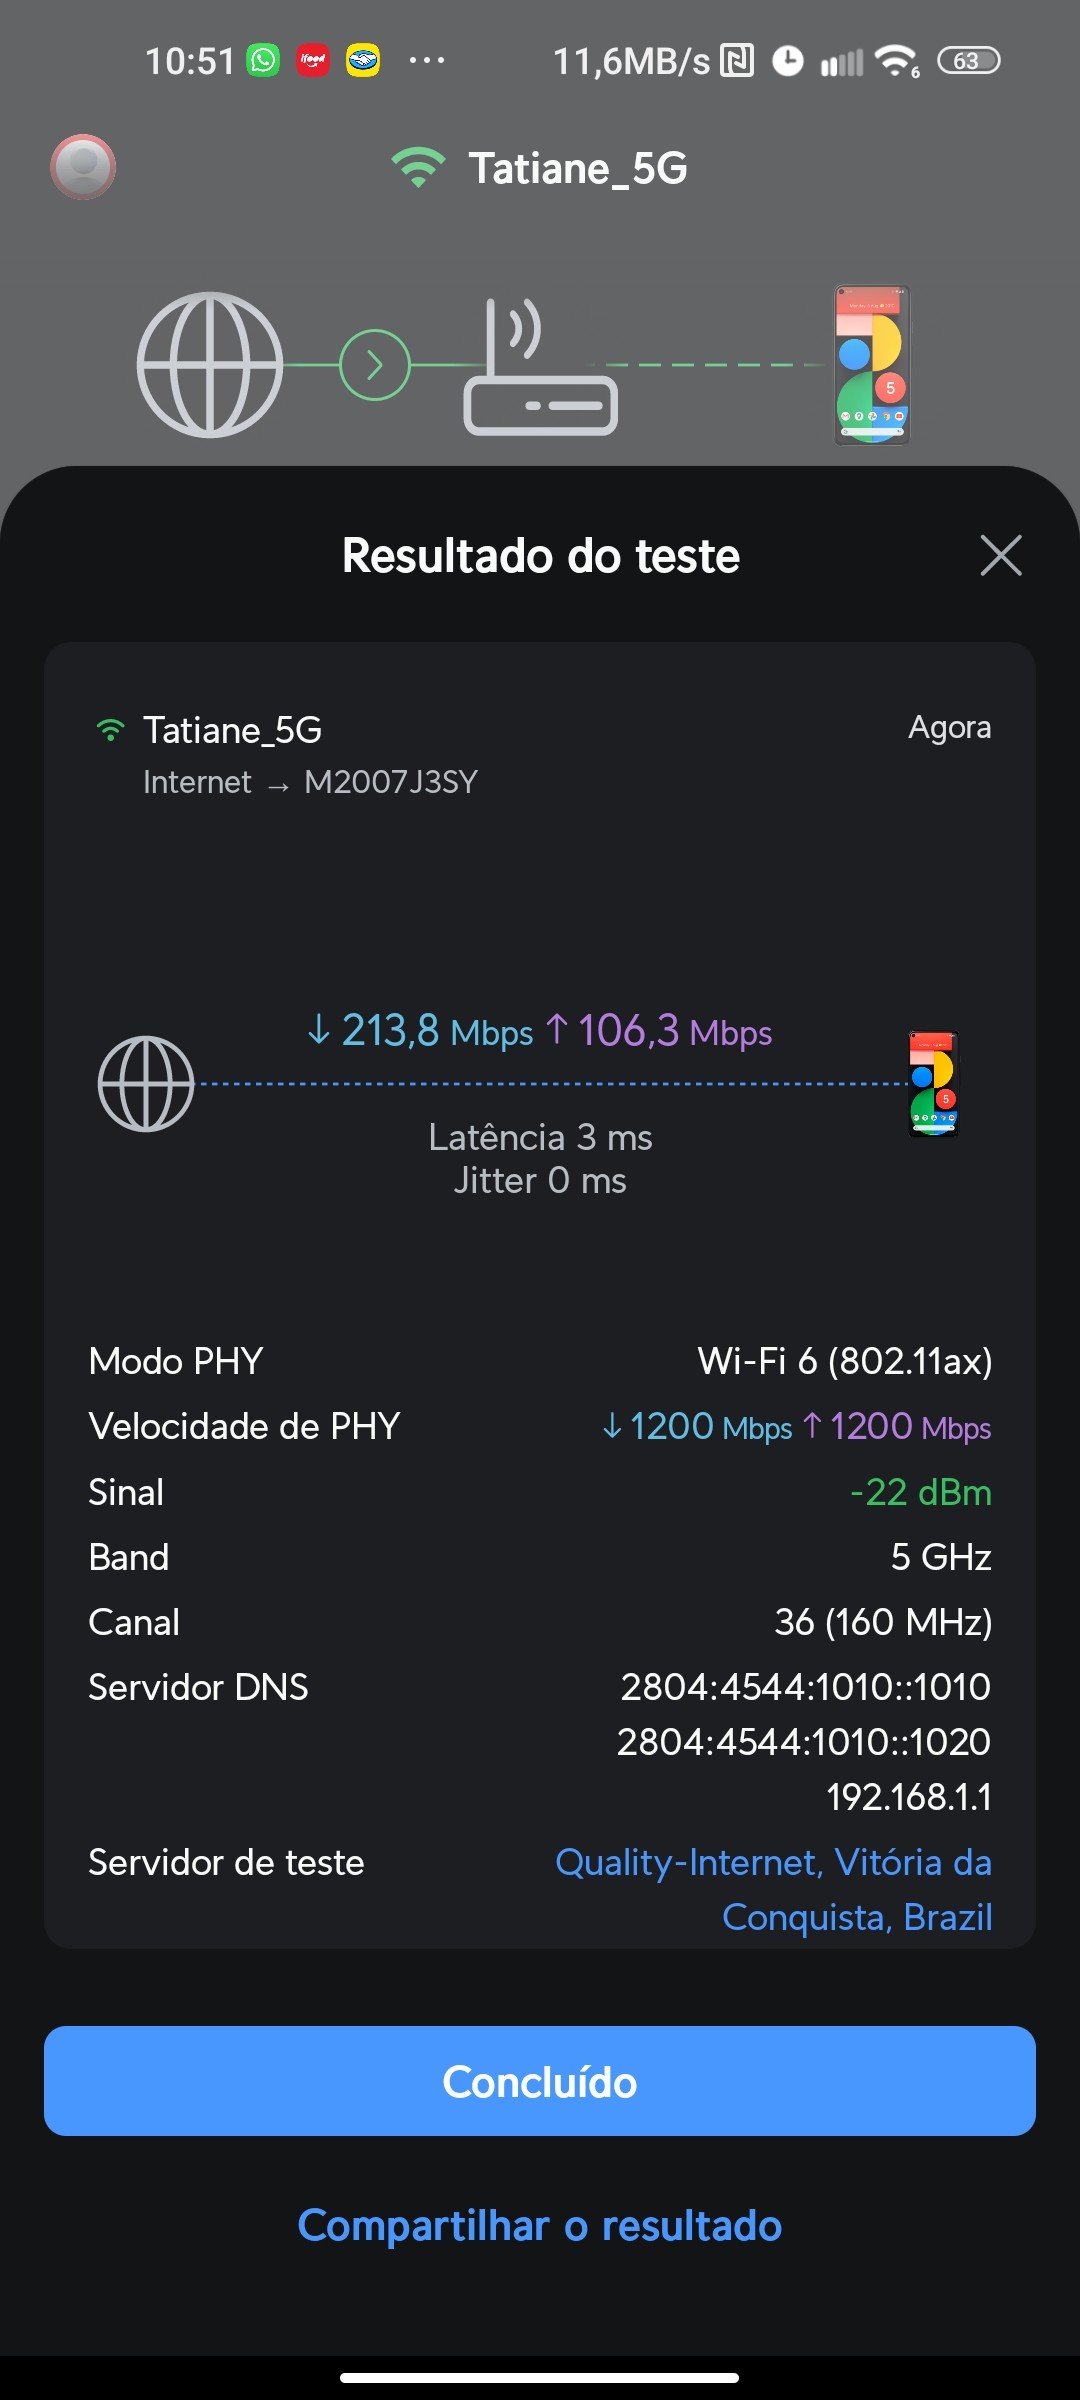Tap the large globe internet icon
Screen dimensions: 1080x2400
click(x=210, y=365)
